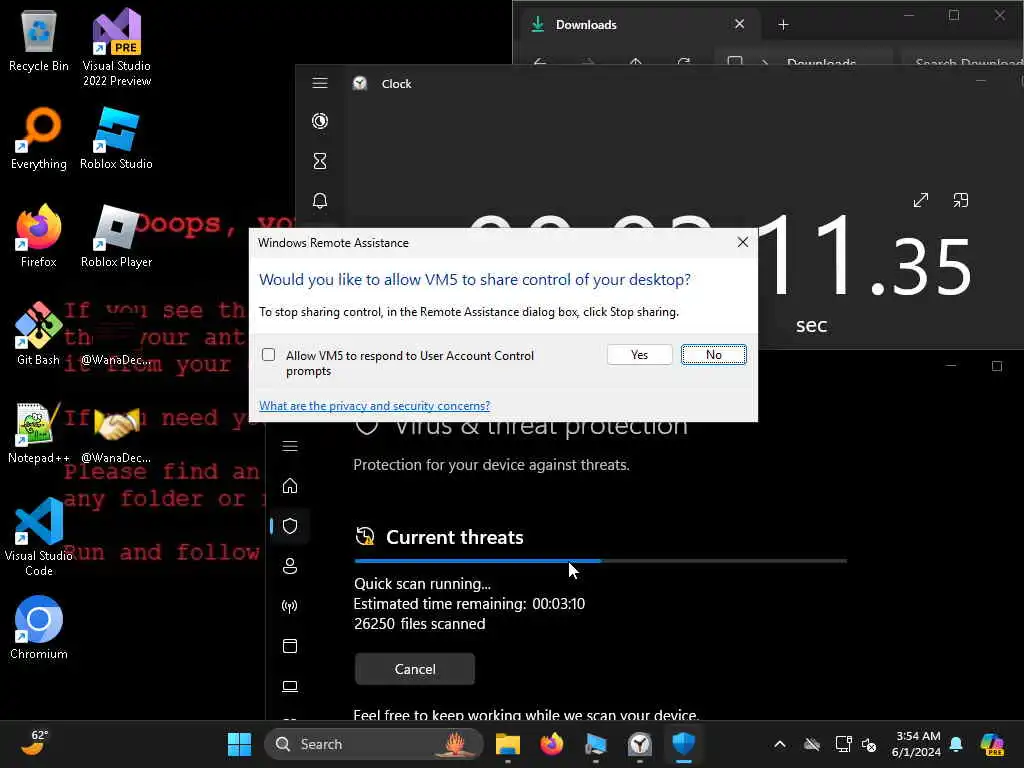Click the quick scan progress bar
Image resolution: width=1024 pixels, height=768 pixels.
pyautogui.click(x=601, y=560)
